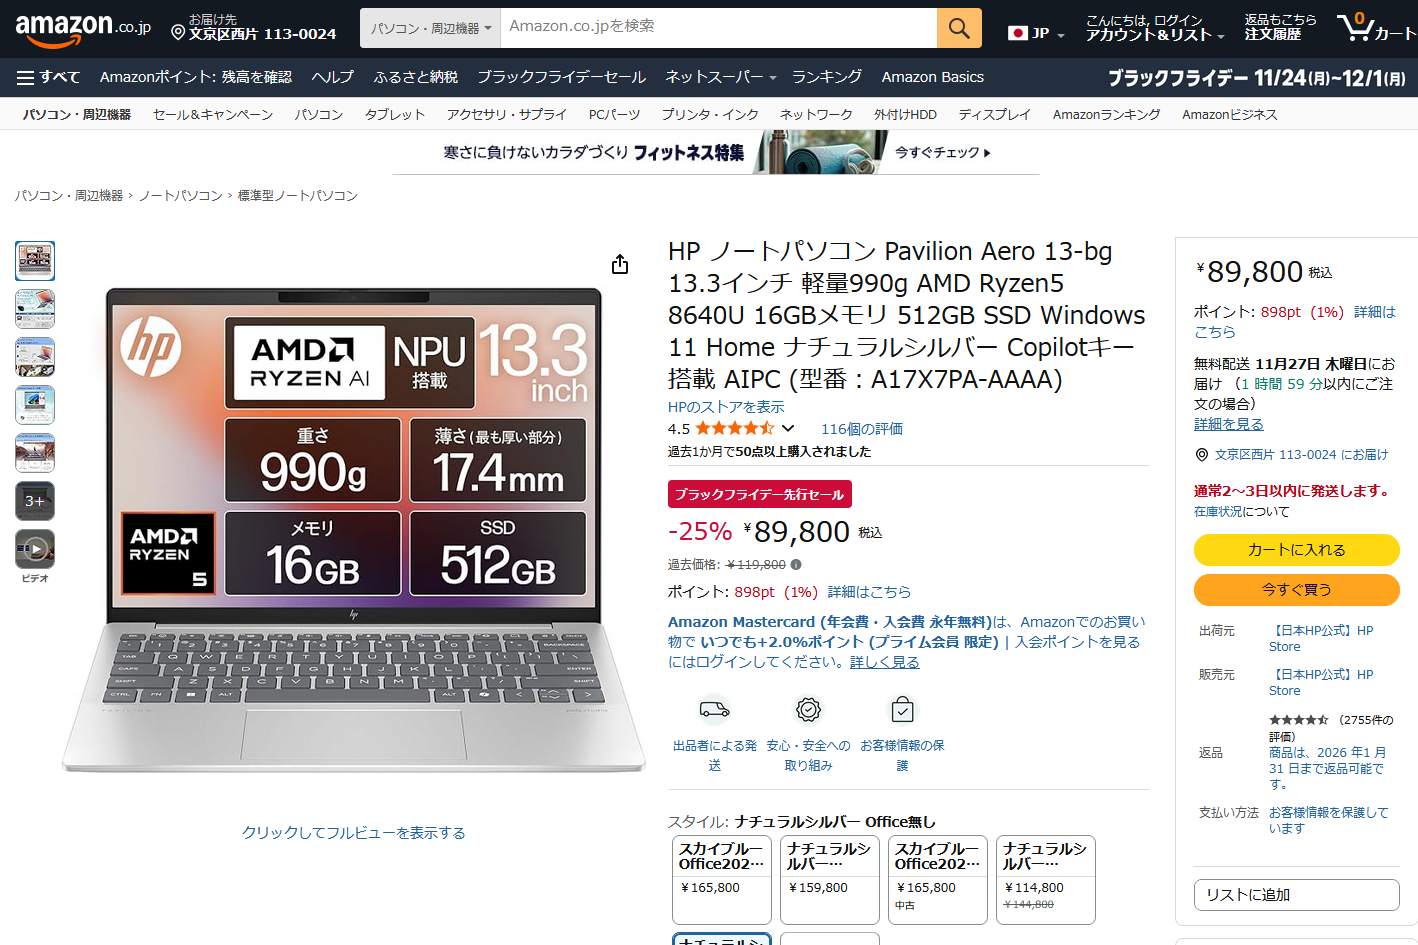1418x945 pixels.
Task: Play the product video thumbnail
Action: click(x=35, y=549)
